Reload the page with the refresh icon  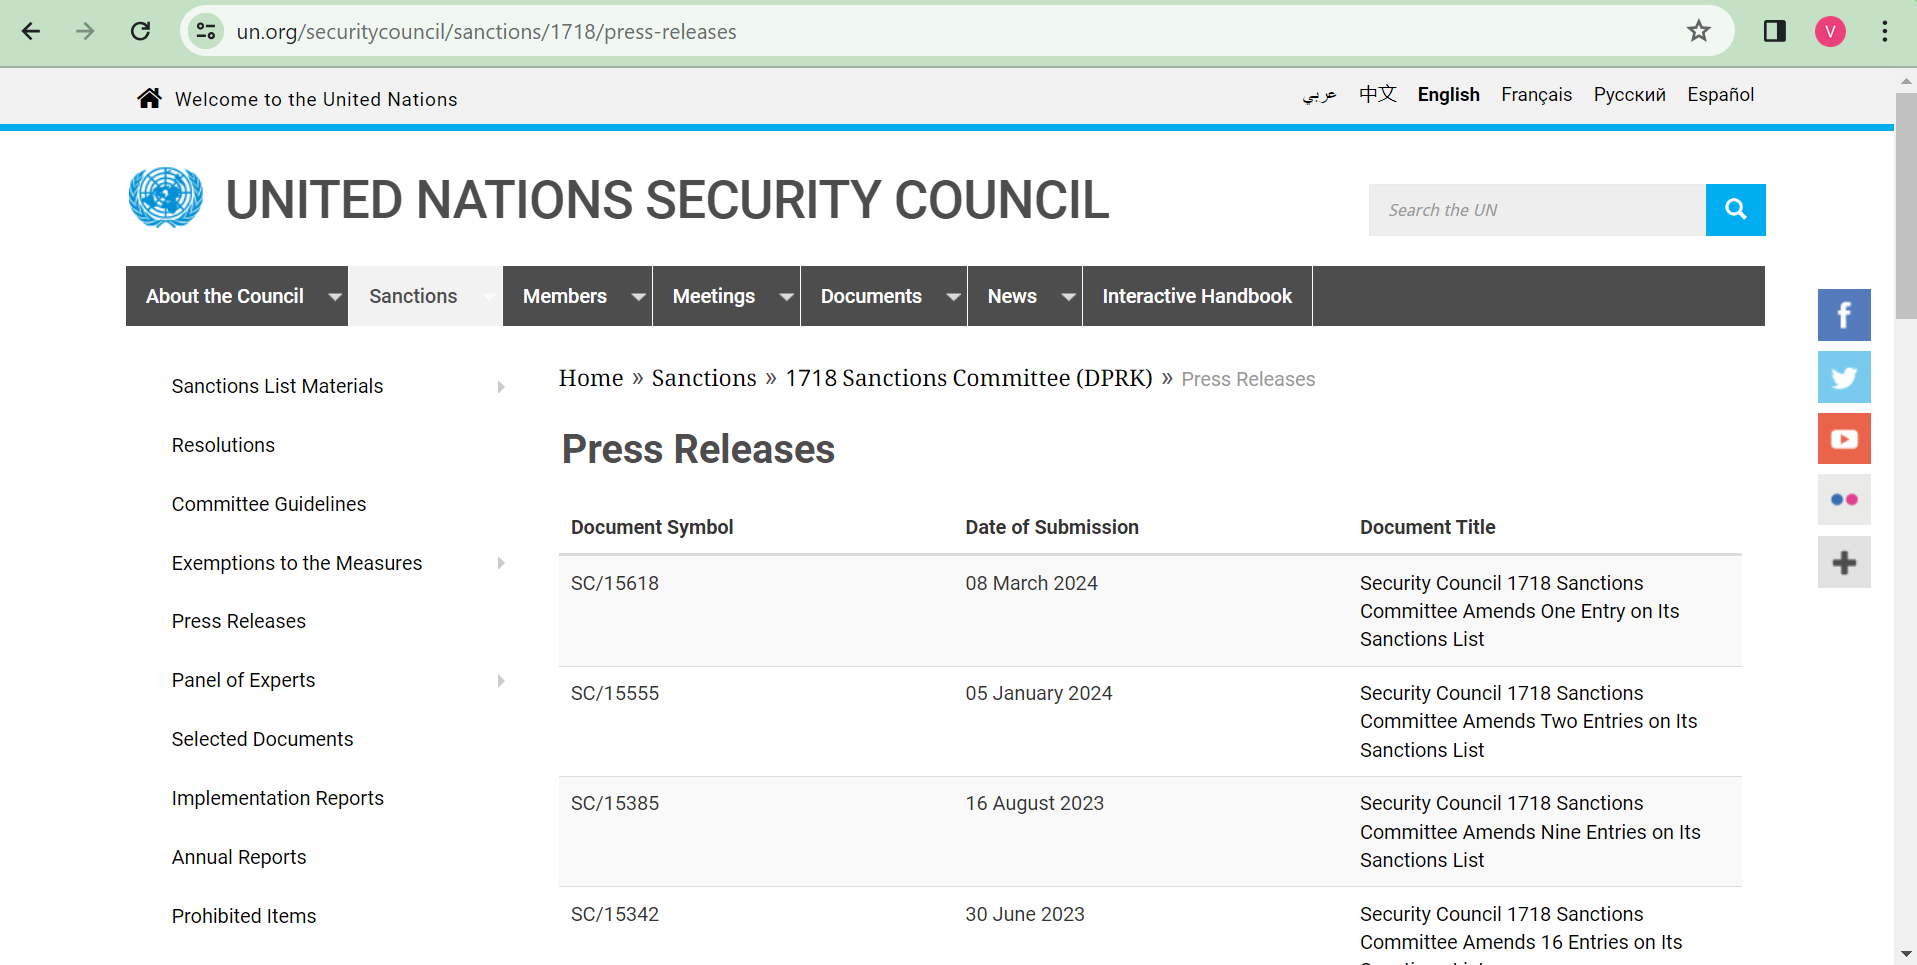[x=141, y=31]
